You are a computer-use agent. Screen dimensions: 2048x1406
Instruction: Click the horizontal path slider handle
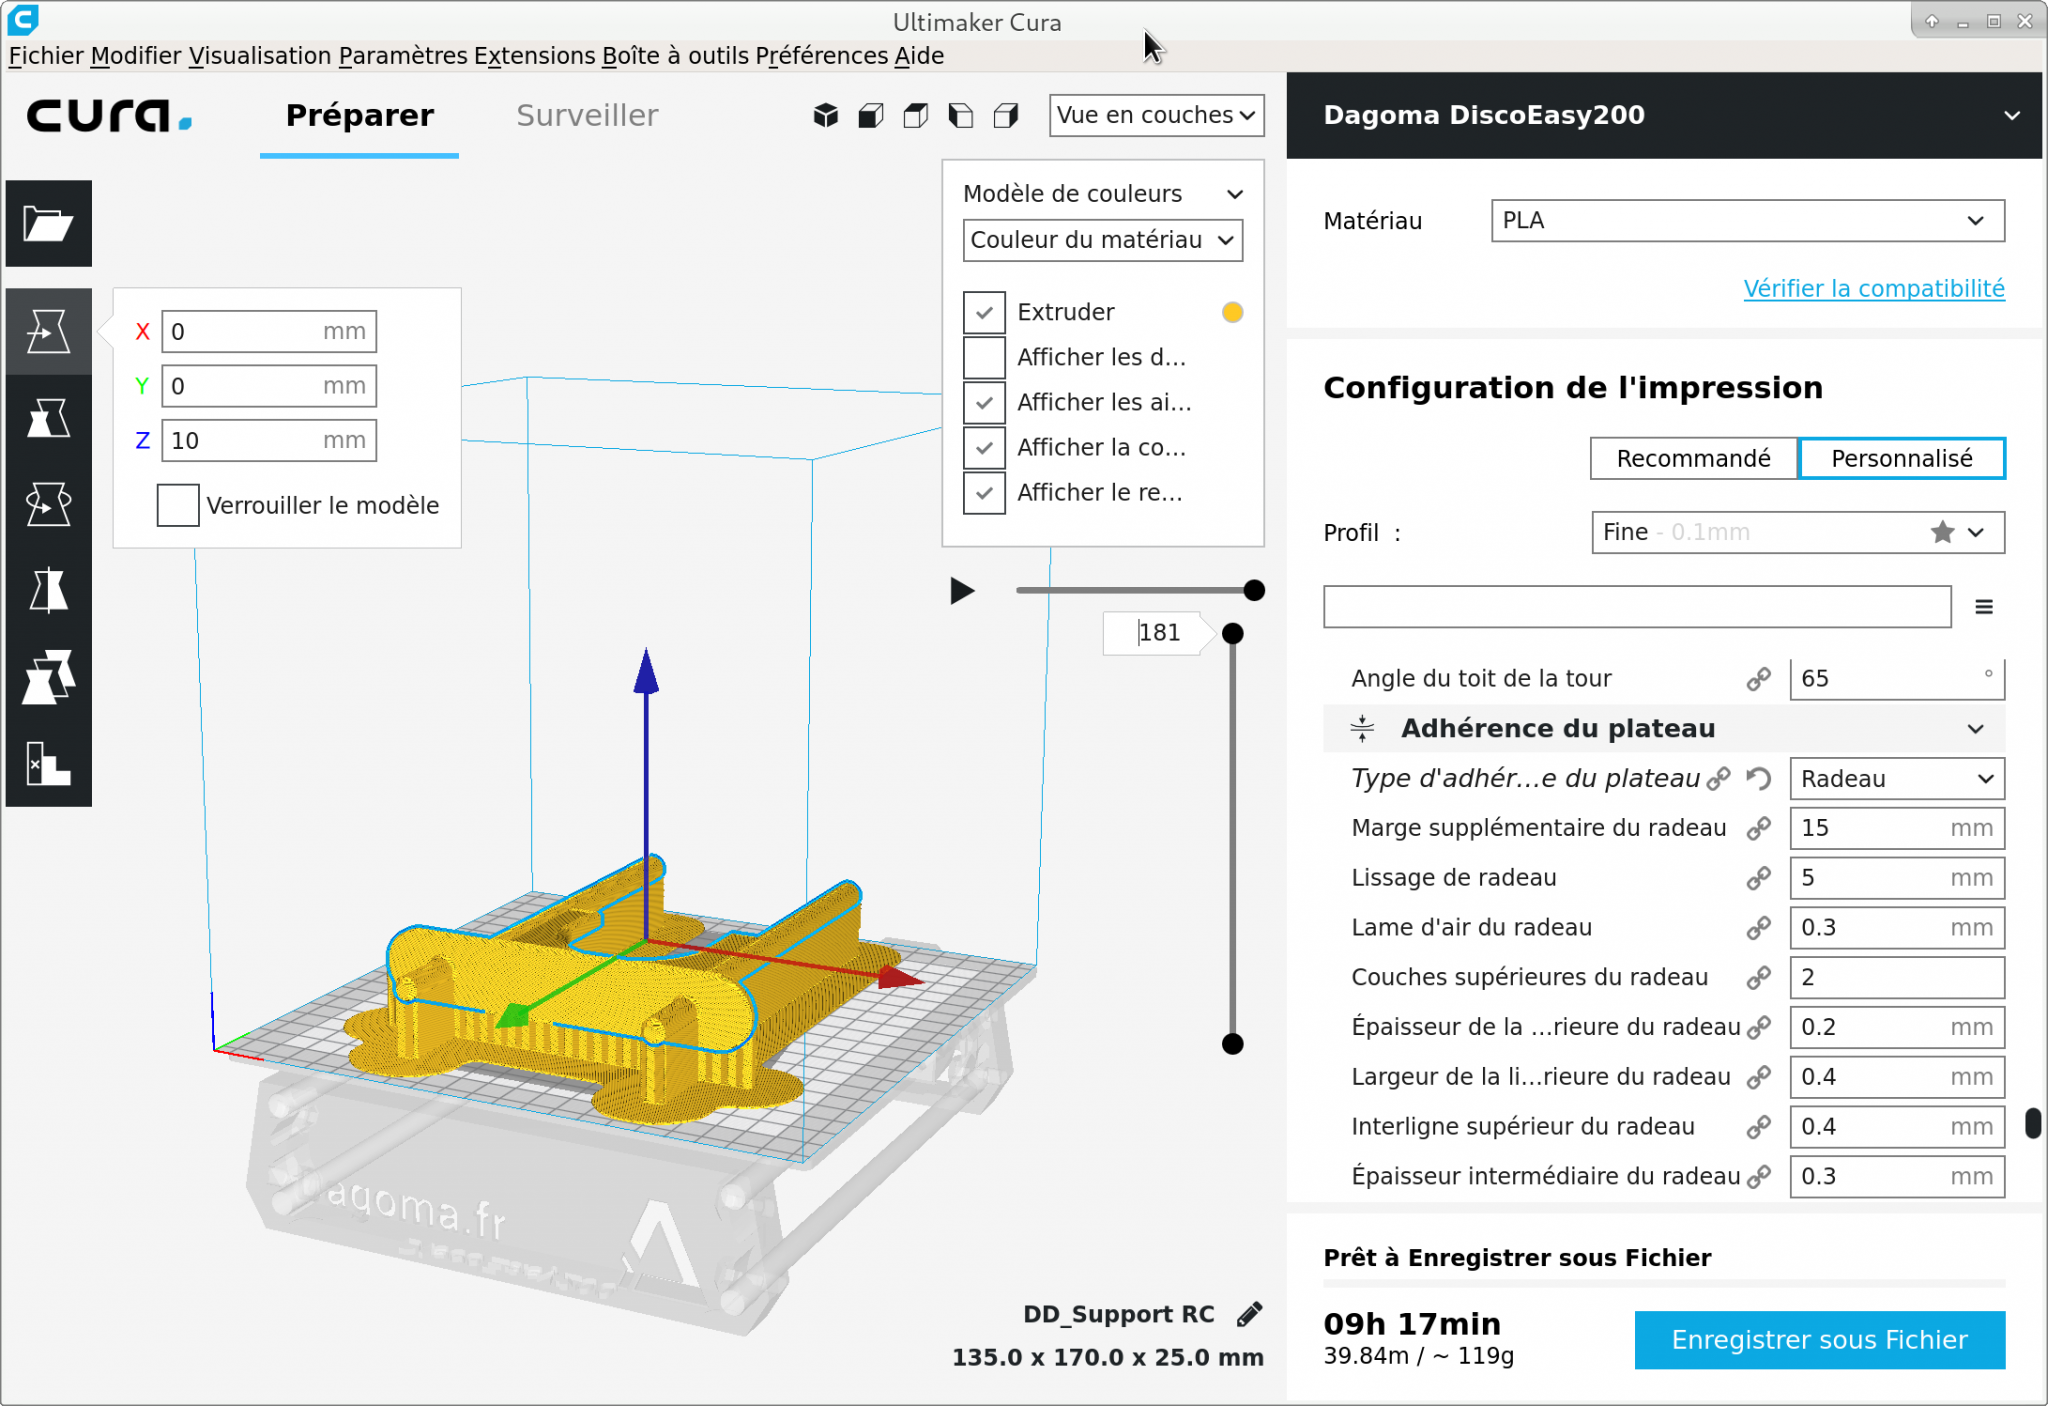coord(1254,591)
